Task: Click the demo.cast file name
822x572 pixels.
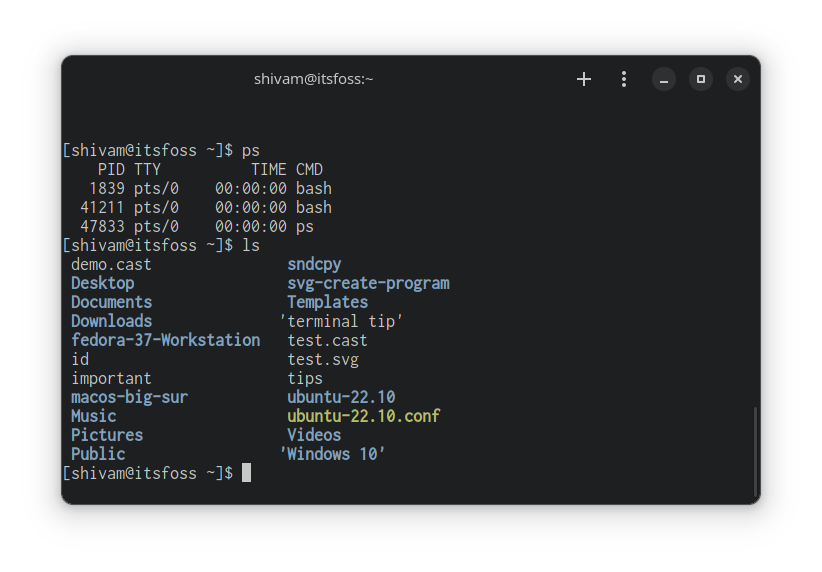Action: pos(111,264)
